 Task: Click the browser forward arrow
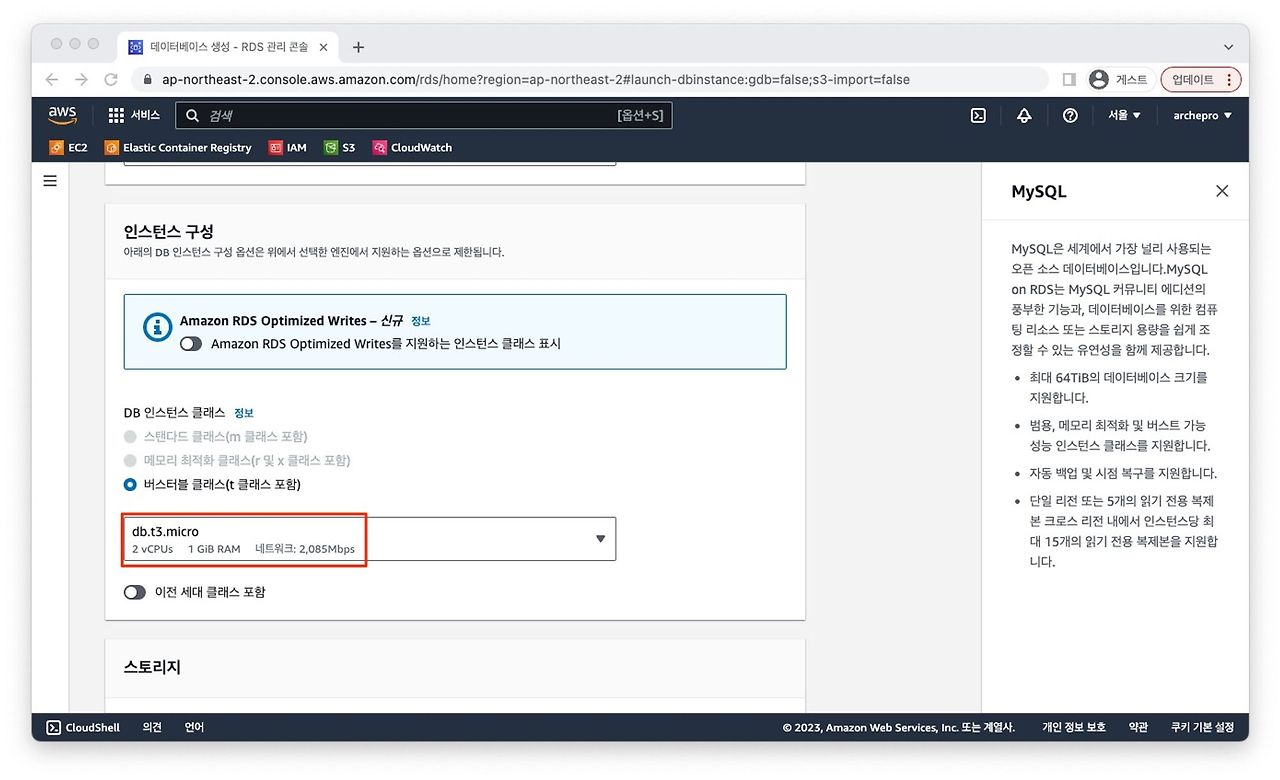pos(82,80)
